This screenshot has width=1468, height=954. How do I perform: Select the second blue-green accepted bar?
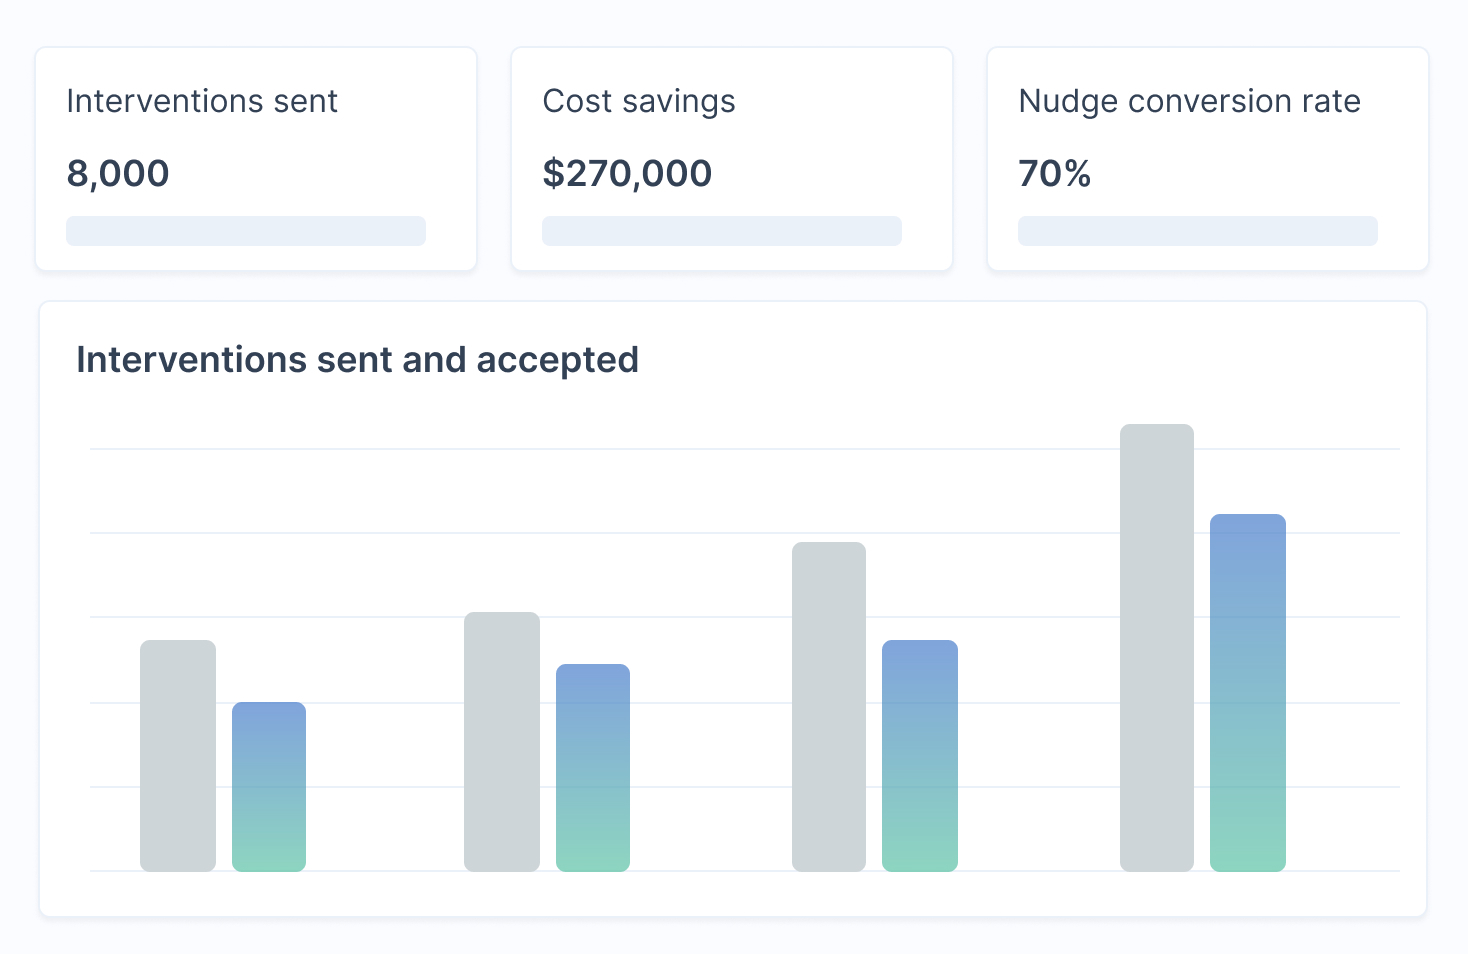click(593, 767)
